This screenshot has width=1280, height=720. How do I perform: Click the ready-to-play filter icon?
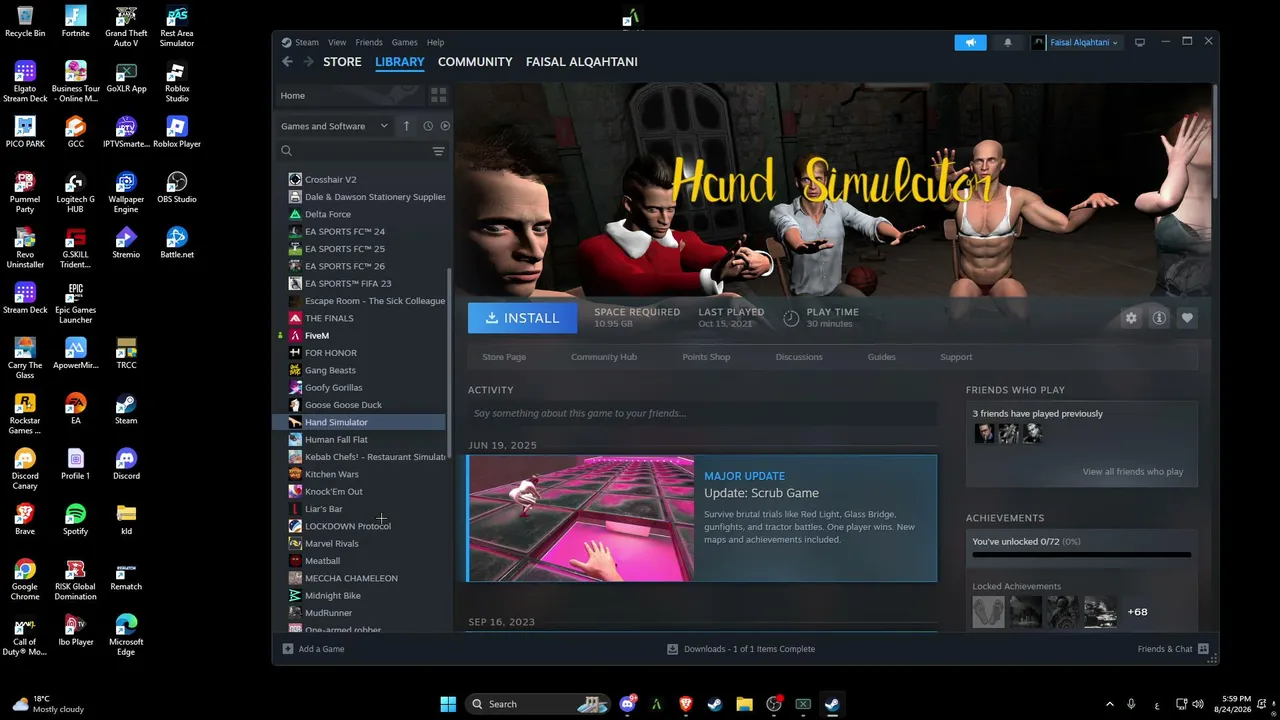(445, 126)
